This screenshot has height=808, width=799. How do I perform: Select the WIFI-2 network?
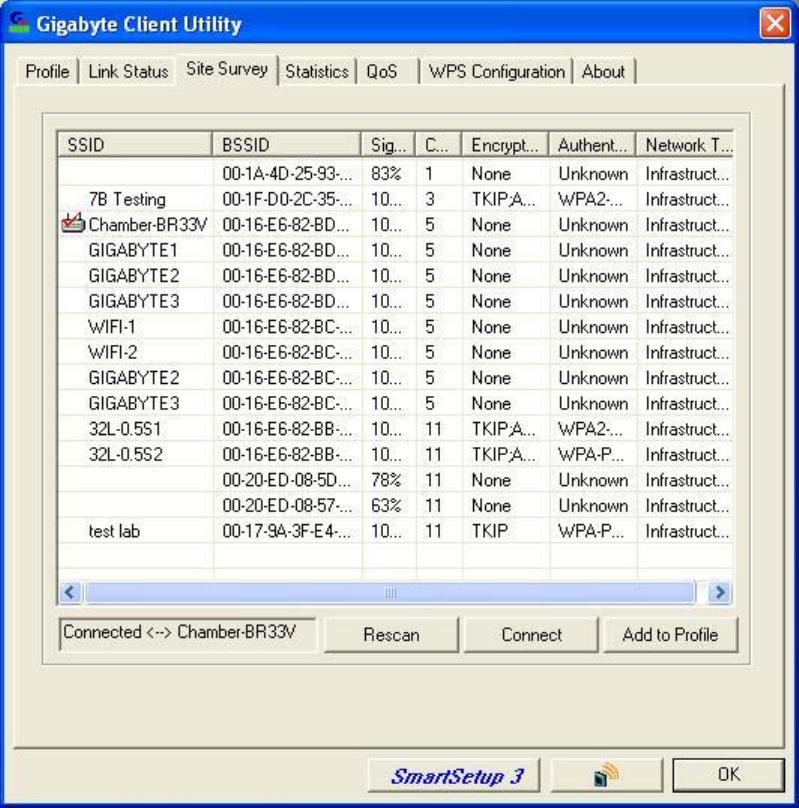[112, 352]
